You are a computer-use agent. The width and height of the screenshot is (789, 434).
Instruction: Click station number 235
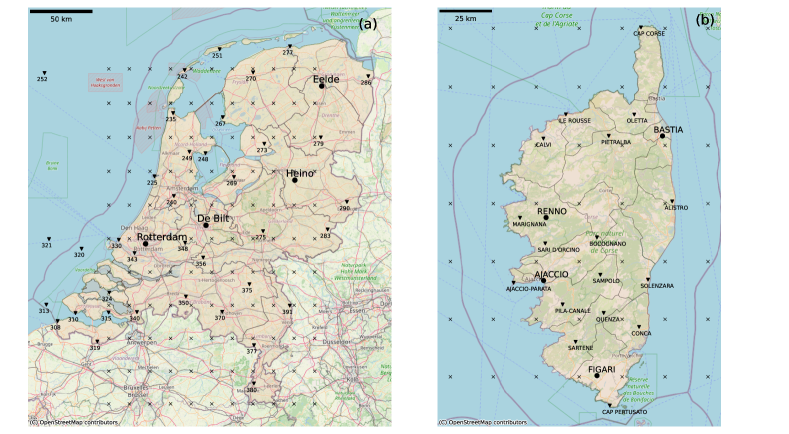click(171, 119)
